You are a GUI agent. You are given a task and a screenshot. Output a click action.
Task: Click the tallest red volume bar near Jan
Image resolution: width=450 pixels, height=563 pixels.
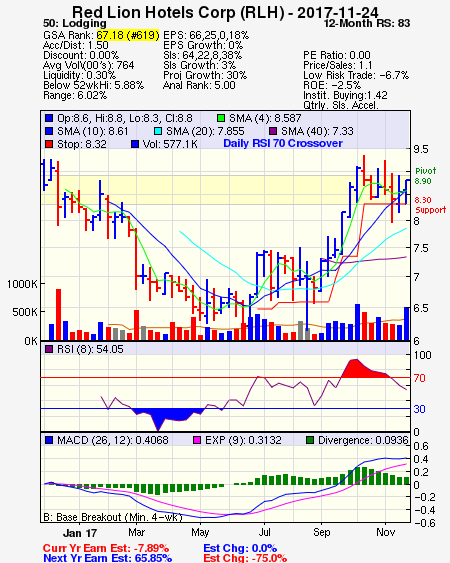[x=59, y=315]
